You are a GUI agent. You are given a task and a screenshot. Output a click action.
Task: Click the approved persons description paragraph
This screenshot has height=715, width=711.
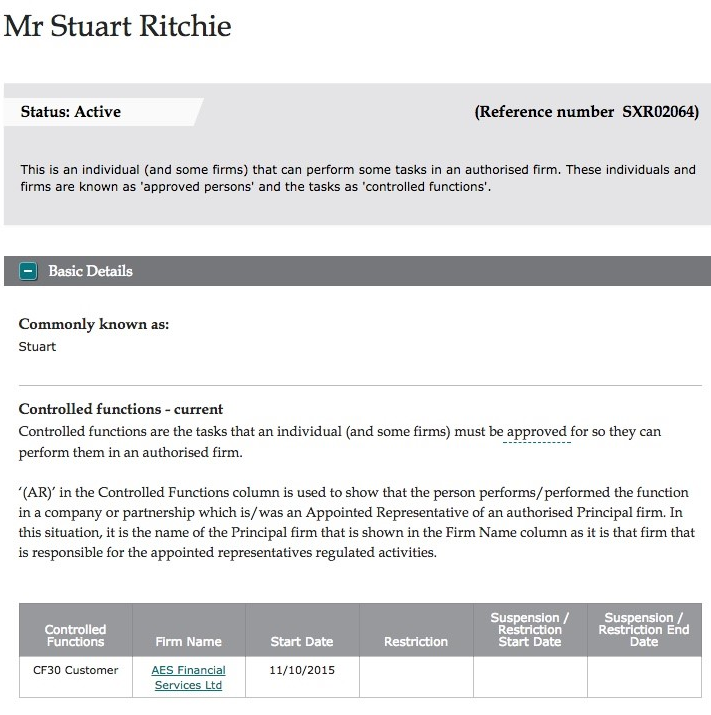click(x=358, y=178)
